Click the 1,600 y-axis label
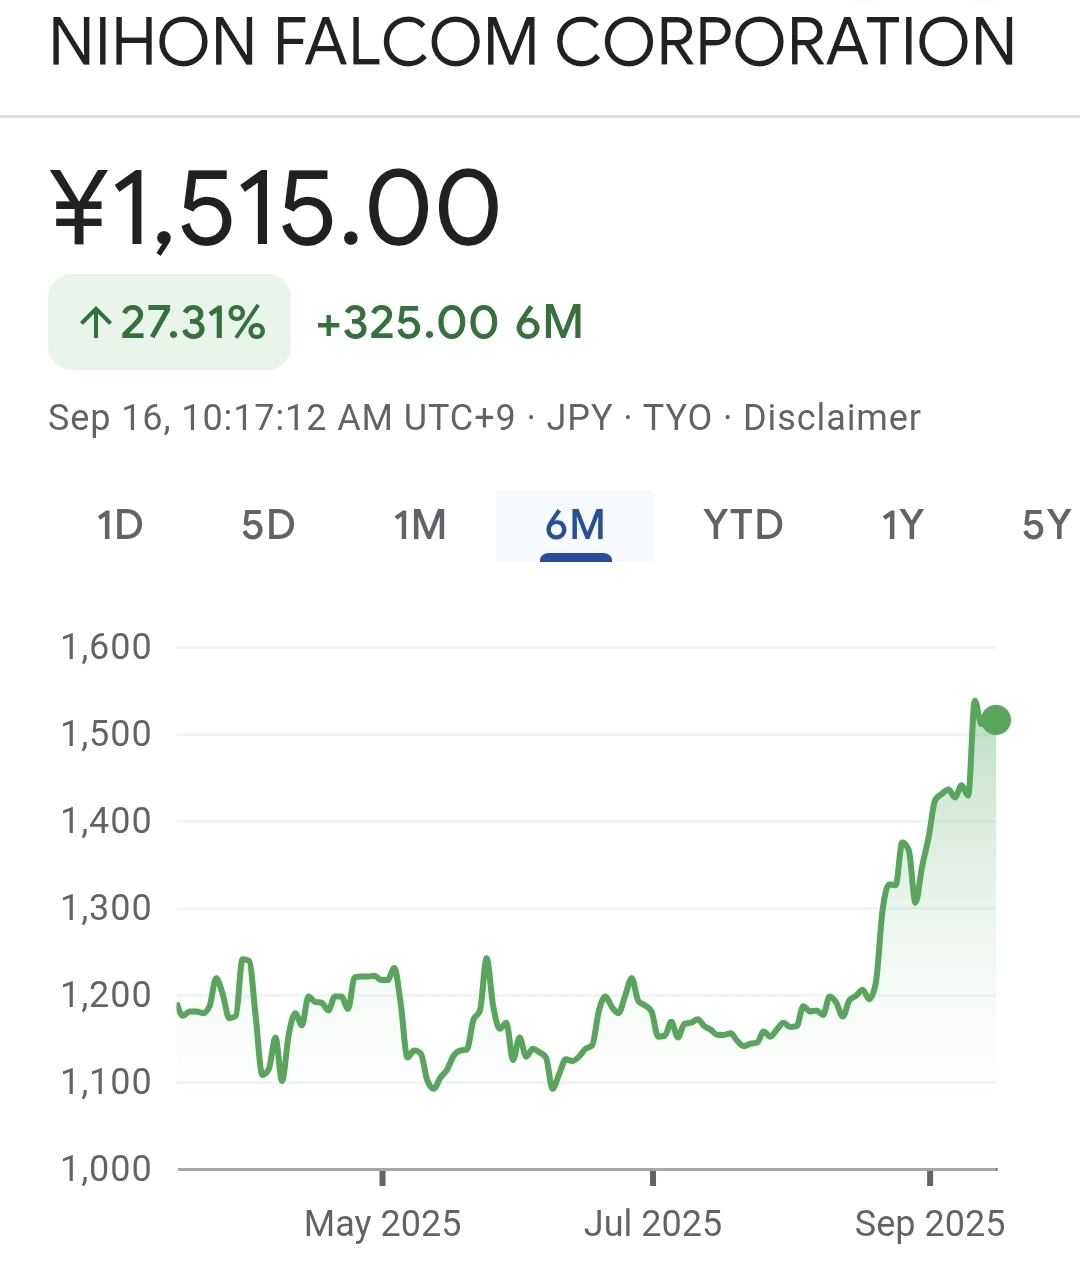The height and width of the screenshot is (1282, 1080). (106, 647)
